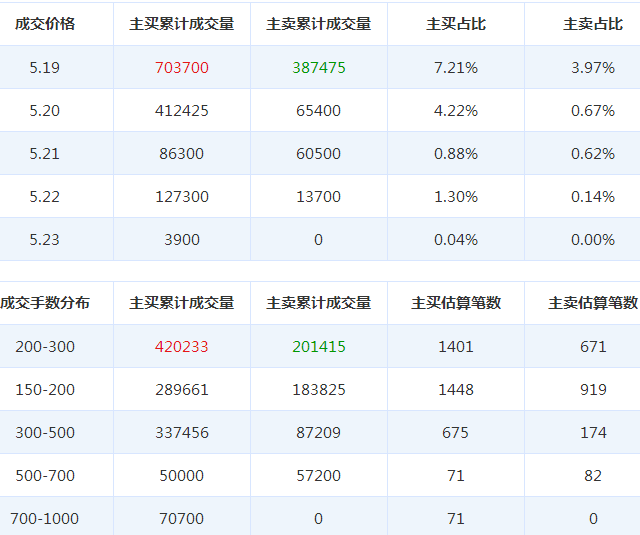This screenshot has width=640, height=535.
Task: Click the 7.21% buy ratio cell
Action: 456,67
